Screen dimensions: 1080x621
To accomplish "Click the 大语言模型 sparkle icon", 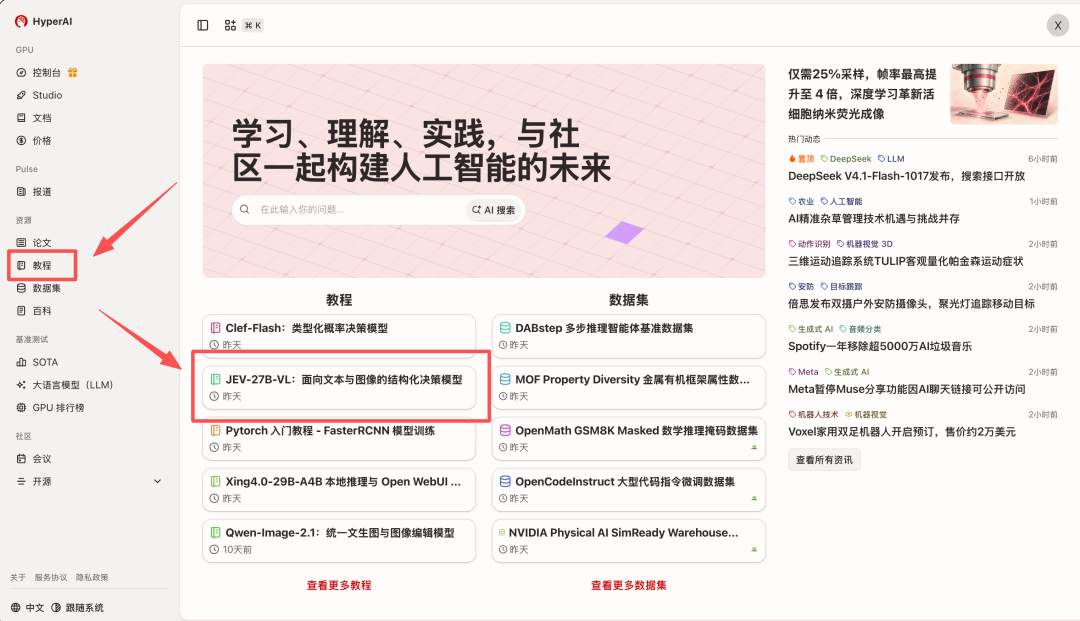I will point(21,385).
